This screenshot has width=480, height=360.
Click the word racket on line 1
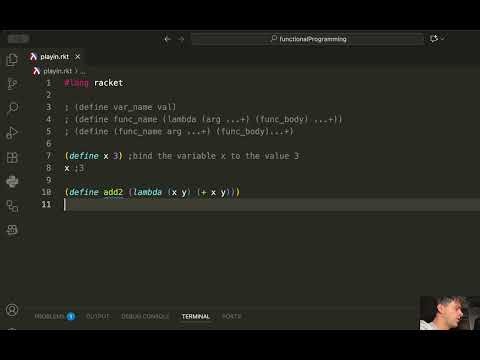[108, 83]
